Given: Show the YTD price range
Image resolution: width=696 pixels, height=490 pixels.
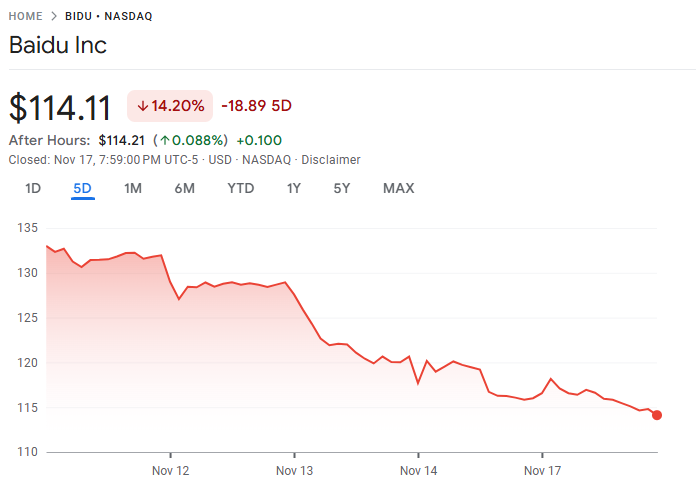Looking at the screenshot, I should tap(240, 188).
